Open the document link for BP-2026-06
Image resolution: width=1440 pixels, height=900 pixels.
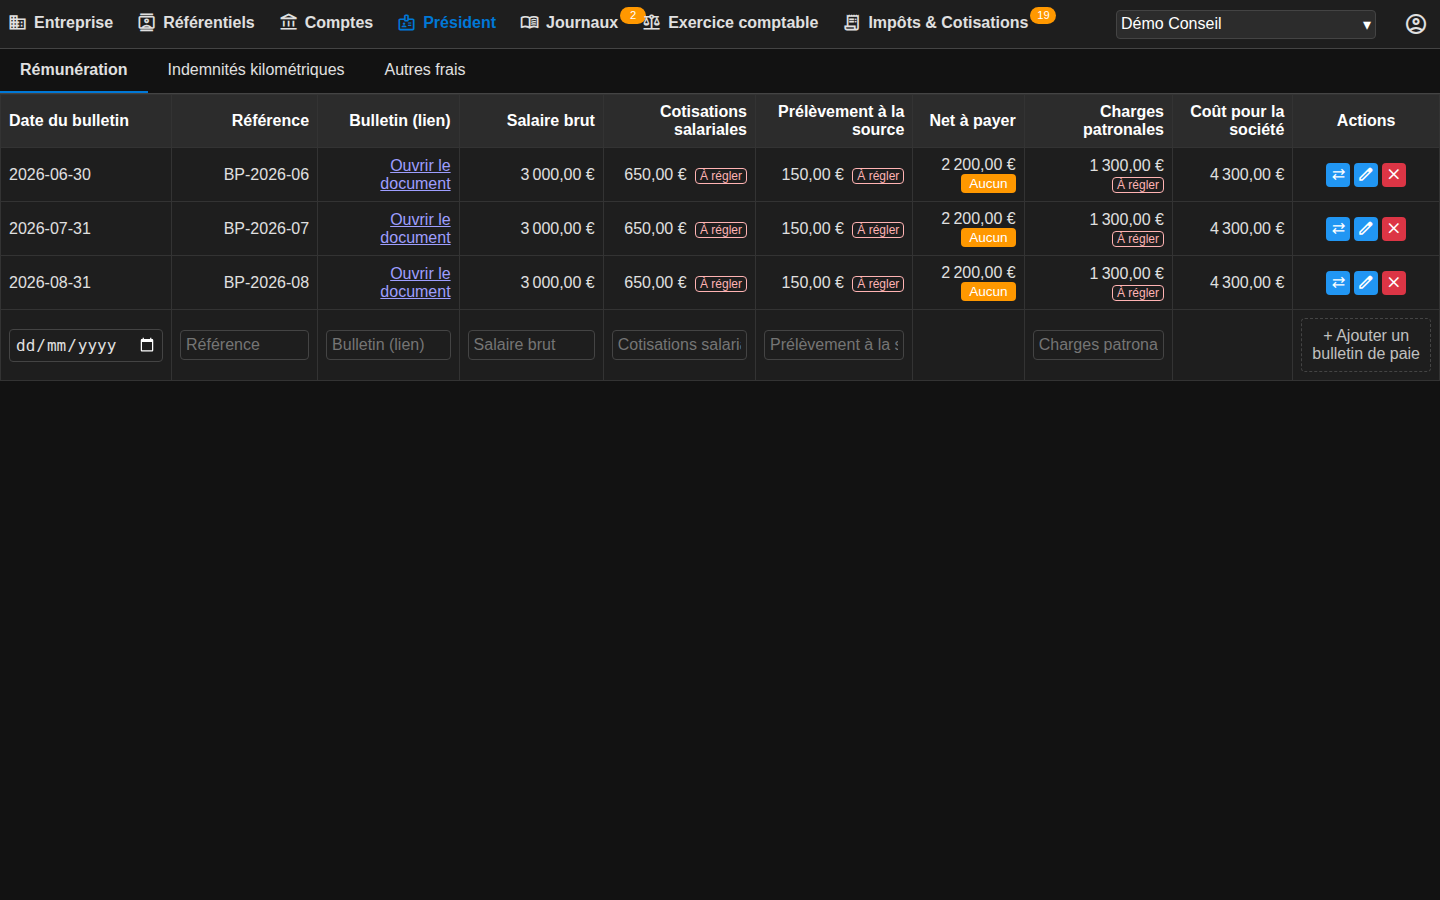[x=415, y=175]
